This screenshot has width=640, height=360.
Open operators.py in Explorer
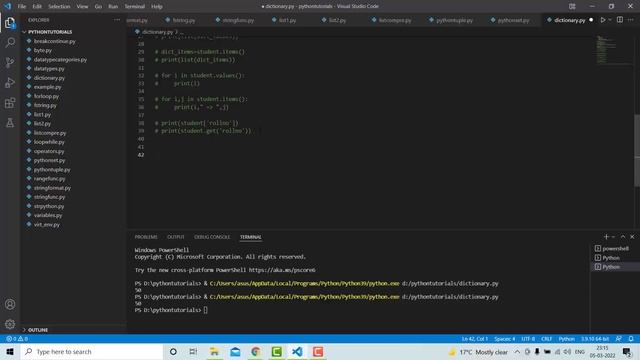click(49, 151)
